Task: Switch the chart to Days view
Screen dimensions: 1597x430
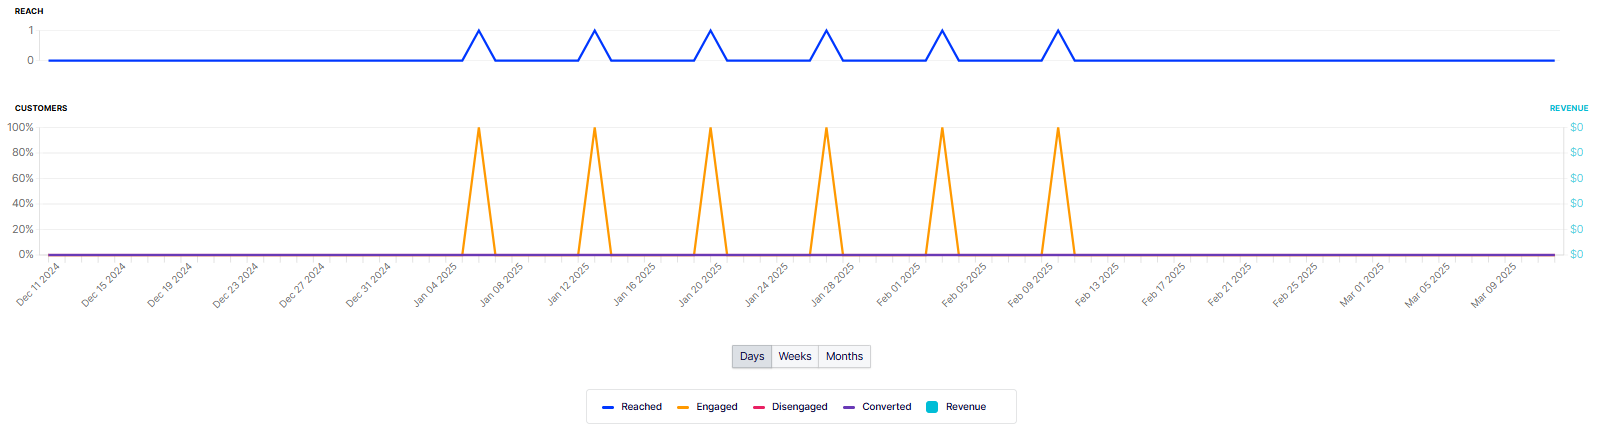Action: coord(752,357)
